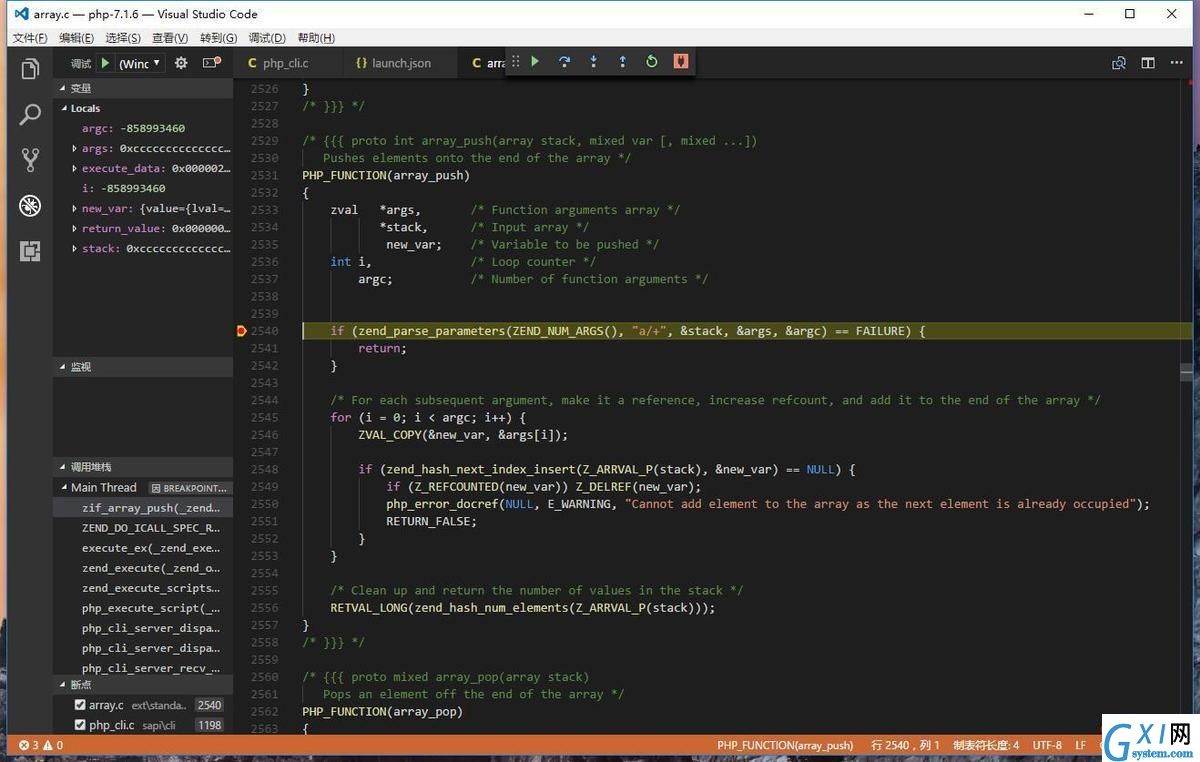This screenshot has width=1200, height=762.
Task: Expand the return_value variable
Action: click(74, 228)
